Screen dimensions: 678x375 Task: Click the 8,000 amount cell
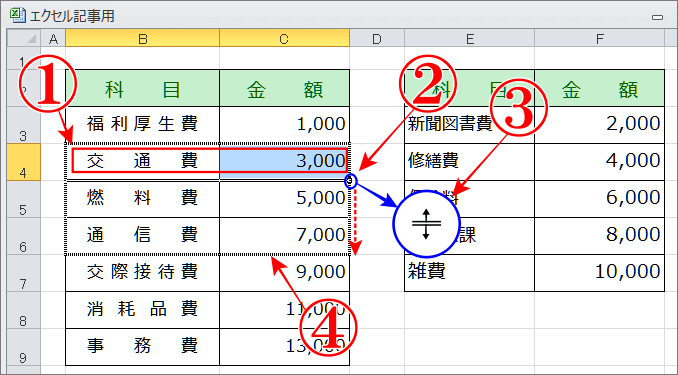tap(599, 236)
